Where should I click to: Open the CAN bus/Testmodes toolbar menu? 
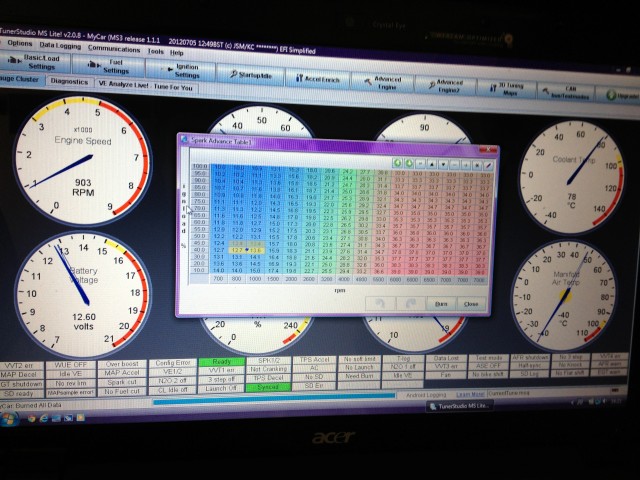[565, 92]
